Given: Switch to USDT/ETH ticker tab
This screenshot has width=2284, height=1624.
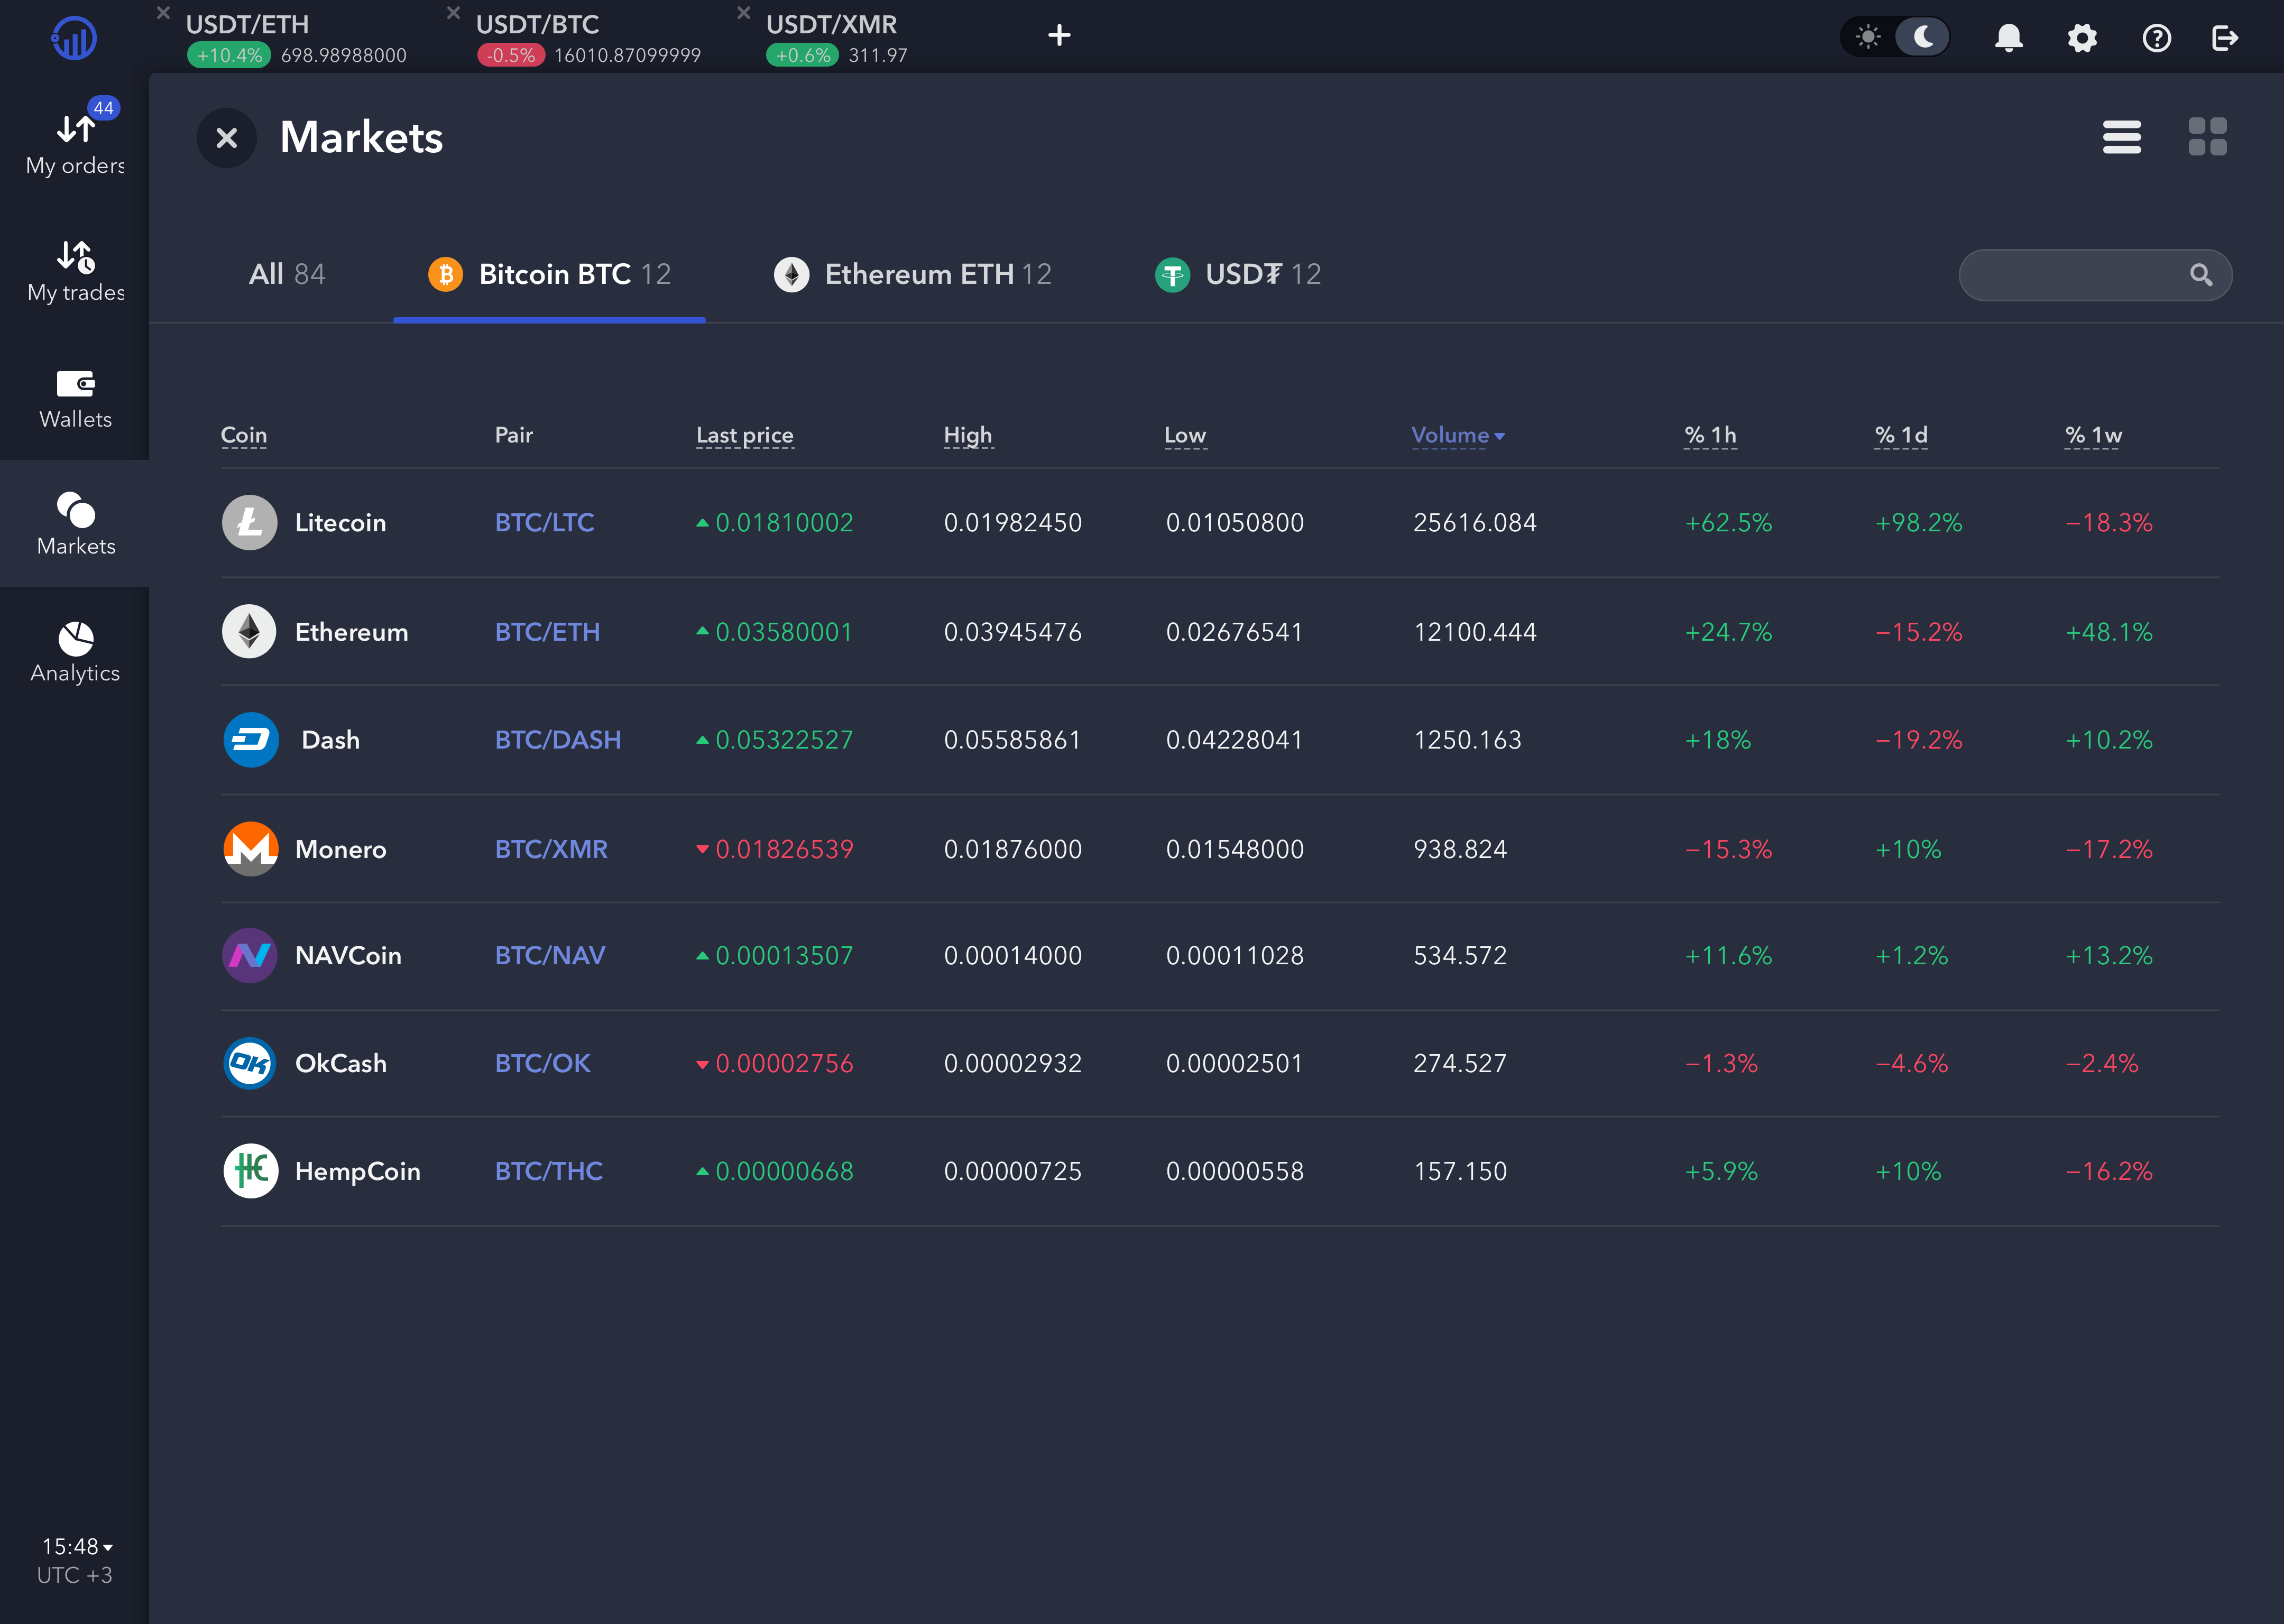Looking at the screenshot, I should point(296,38).
